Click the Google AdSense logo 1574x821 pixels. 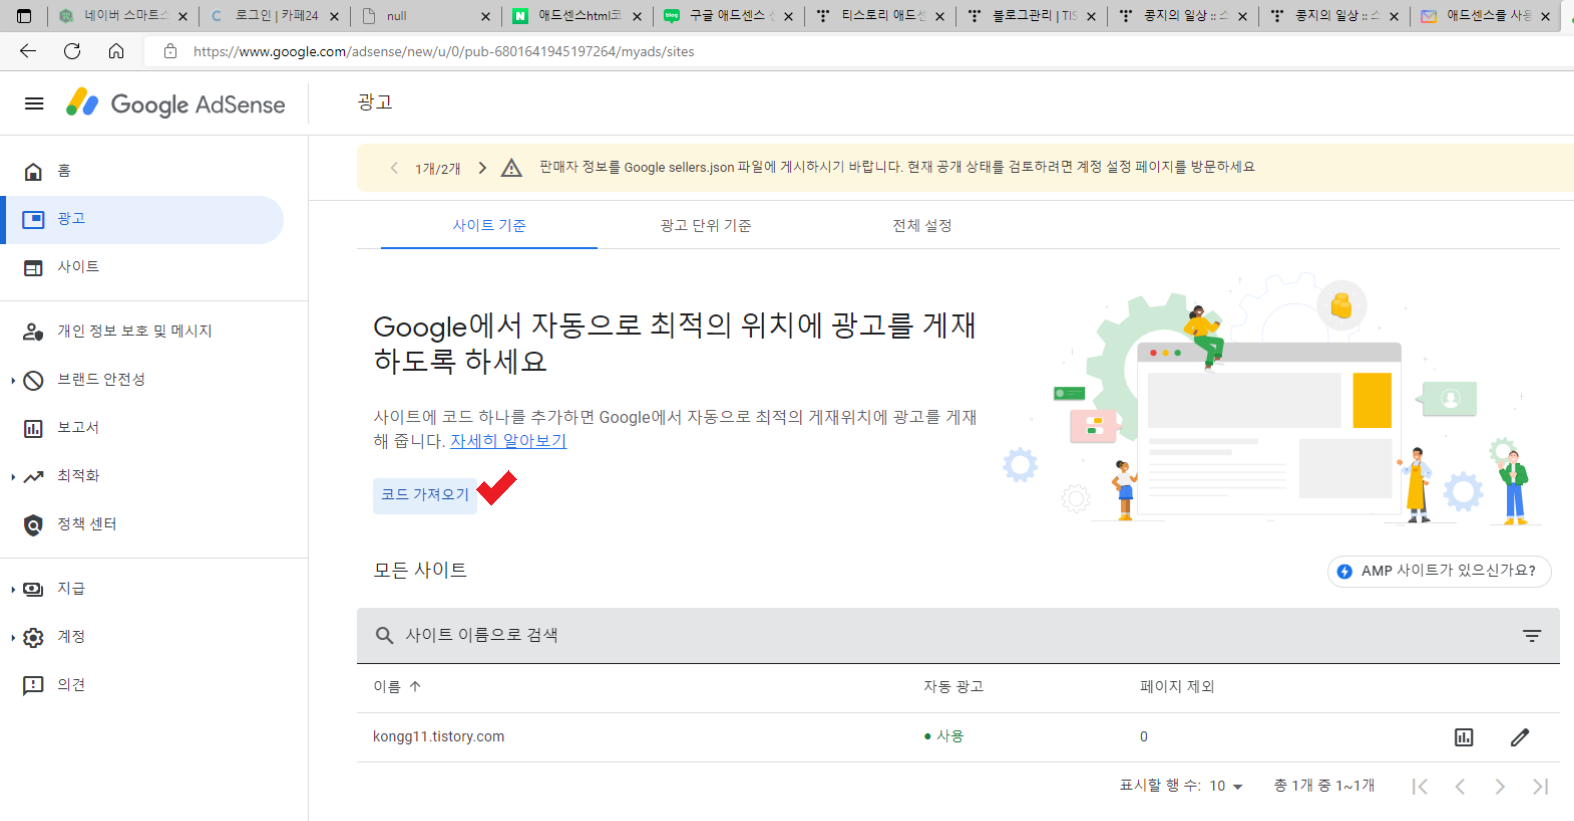(x=176, y=104)
